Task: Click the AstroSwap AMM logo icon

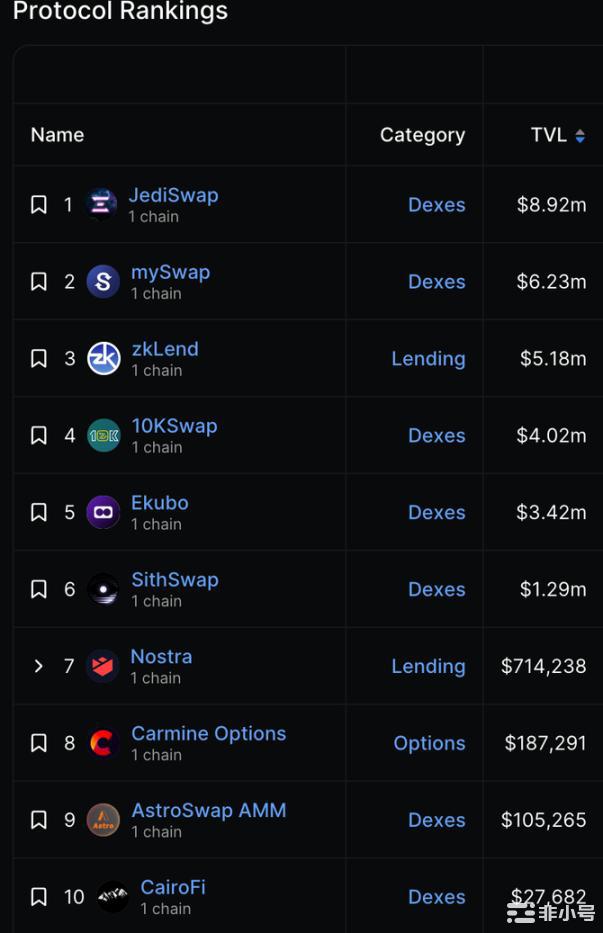Action: (103, 820)
